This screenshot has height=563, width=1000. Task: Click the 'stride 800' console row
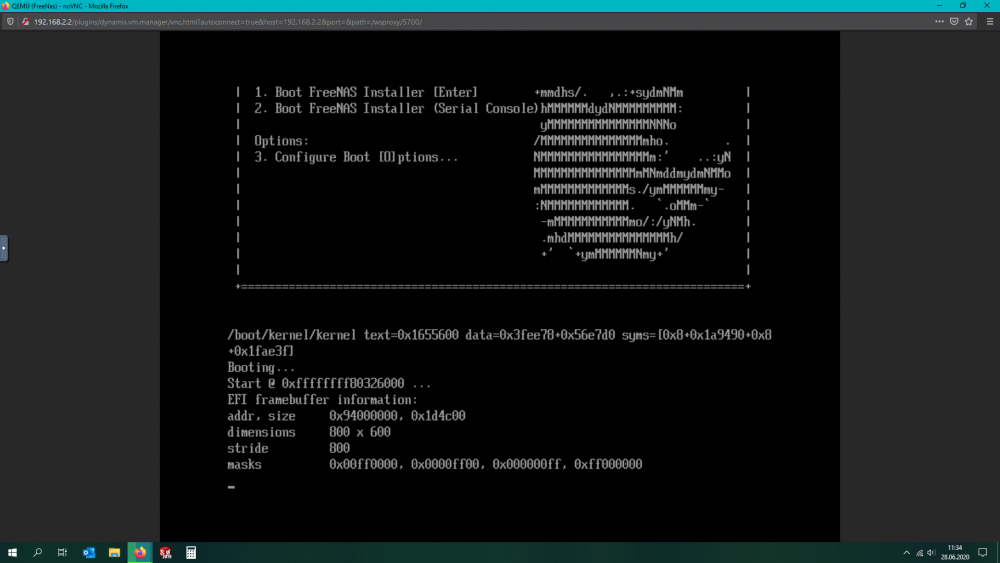pos(288,448)
